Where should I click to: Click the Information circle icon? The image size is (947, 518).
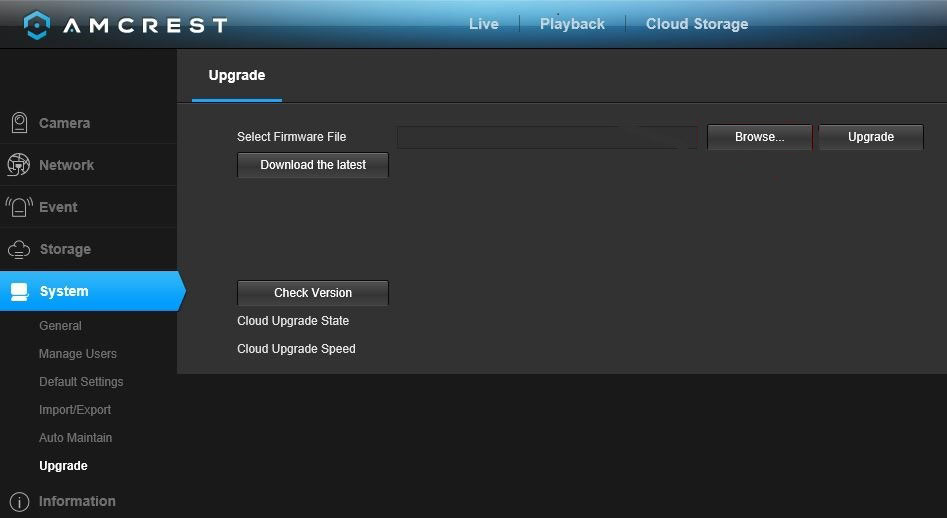coord(19,501)
